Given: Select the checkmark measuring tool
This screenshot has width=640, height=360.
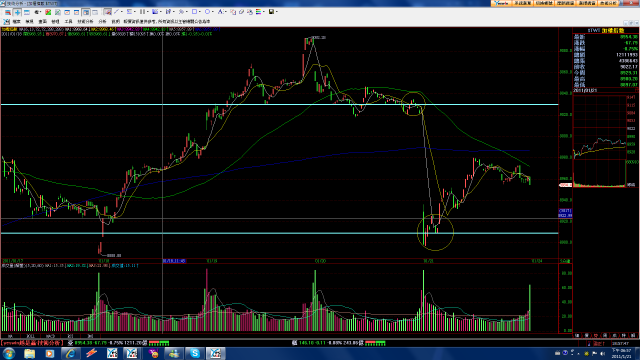Looking at the screenshot, I should pos(168,12).
